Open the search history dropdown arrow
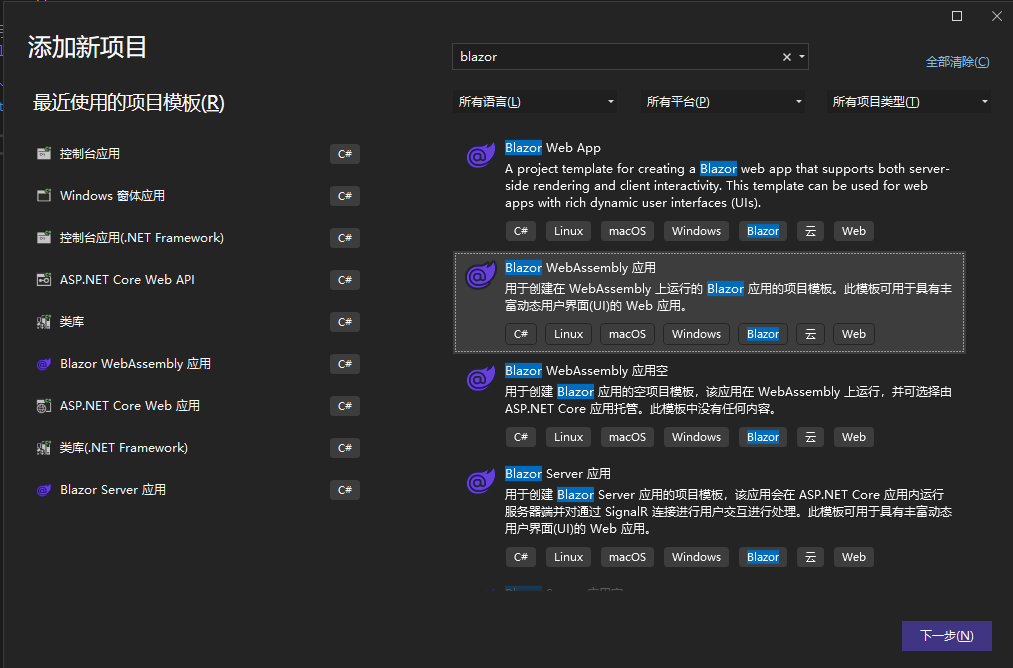The image size is (1013, 668). (802, 57)
